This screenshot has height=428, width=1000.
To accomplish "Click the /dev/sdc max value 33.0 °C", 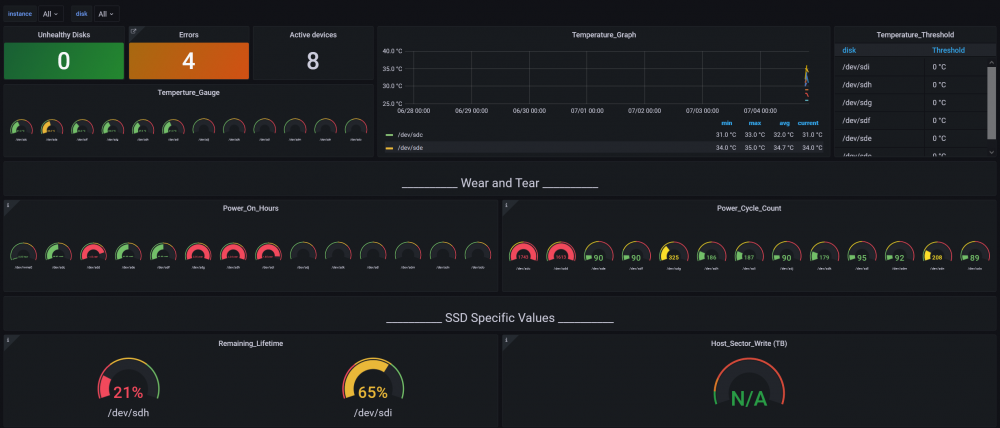I will 754,135.
